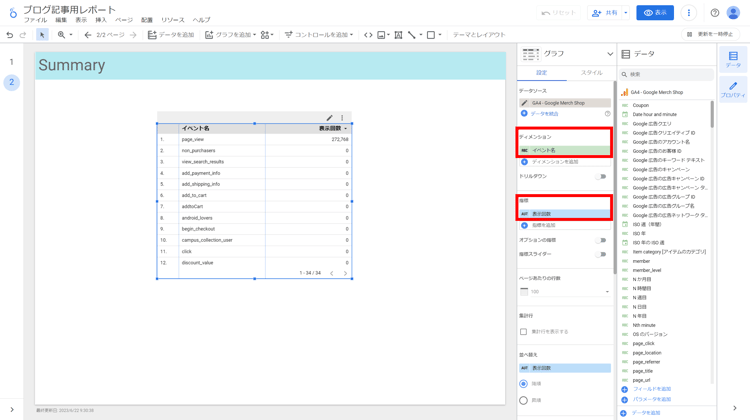Image resolution: width=750 pixels, height=420 pixels.
Task: Click the data field search box
Action: [668, 74]
